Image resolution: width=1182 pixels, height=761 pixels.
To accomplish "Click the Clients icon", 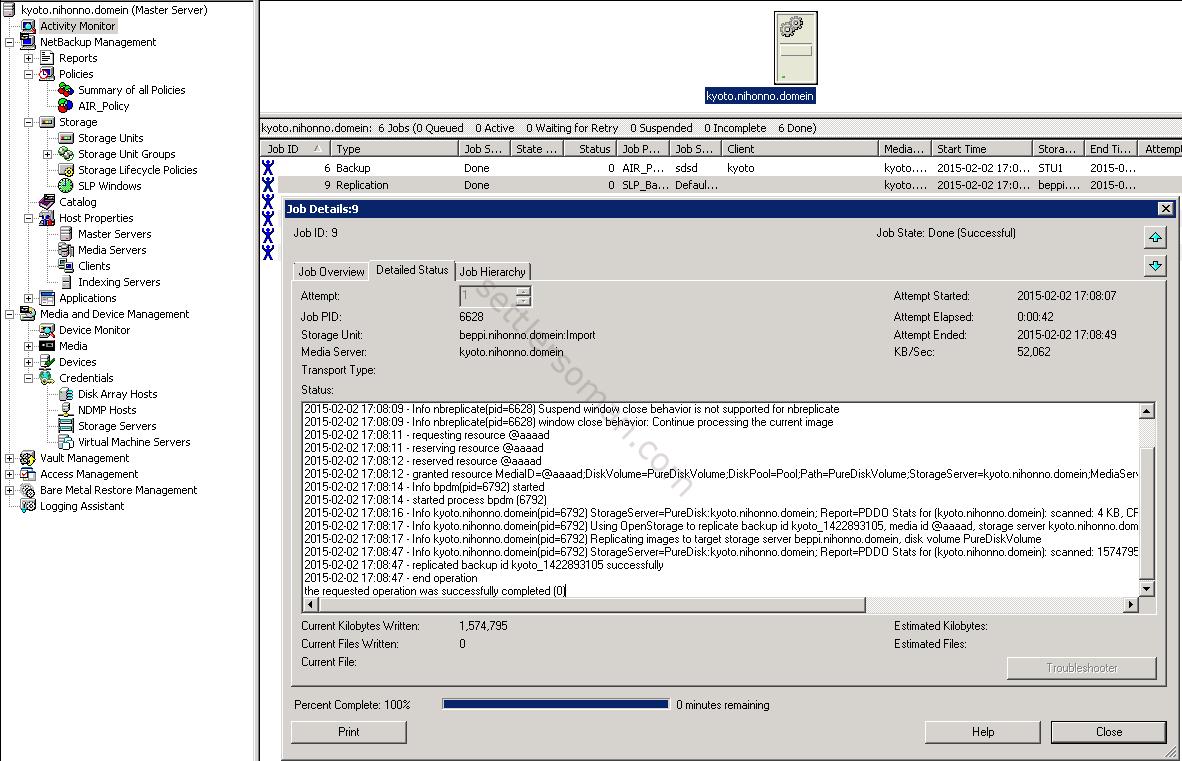I will (x=66, y=266).
